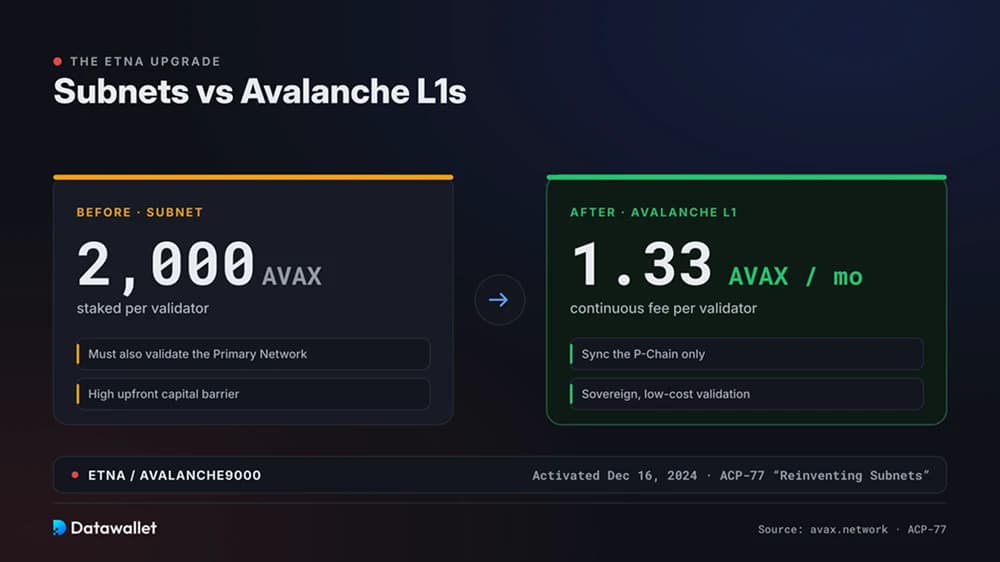Click 'AVAX / mo' green unit label
This screenshot has width=1000, height=562.
tap(795, 276)
